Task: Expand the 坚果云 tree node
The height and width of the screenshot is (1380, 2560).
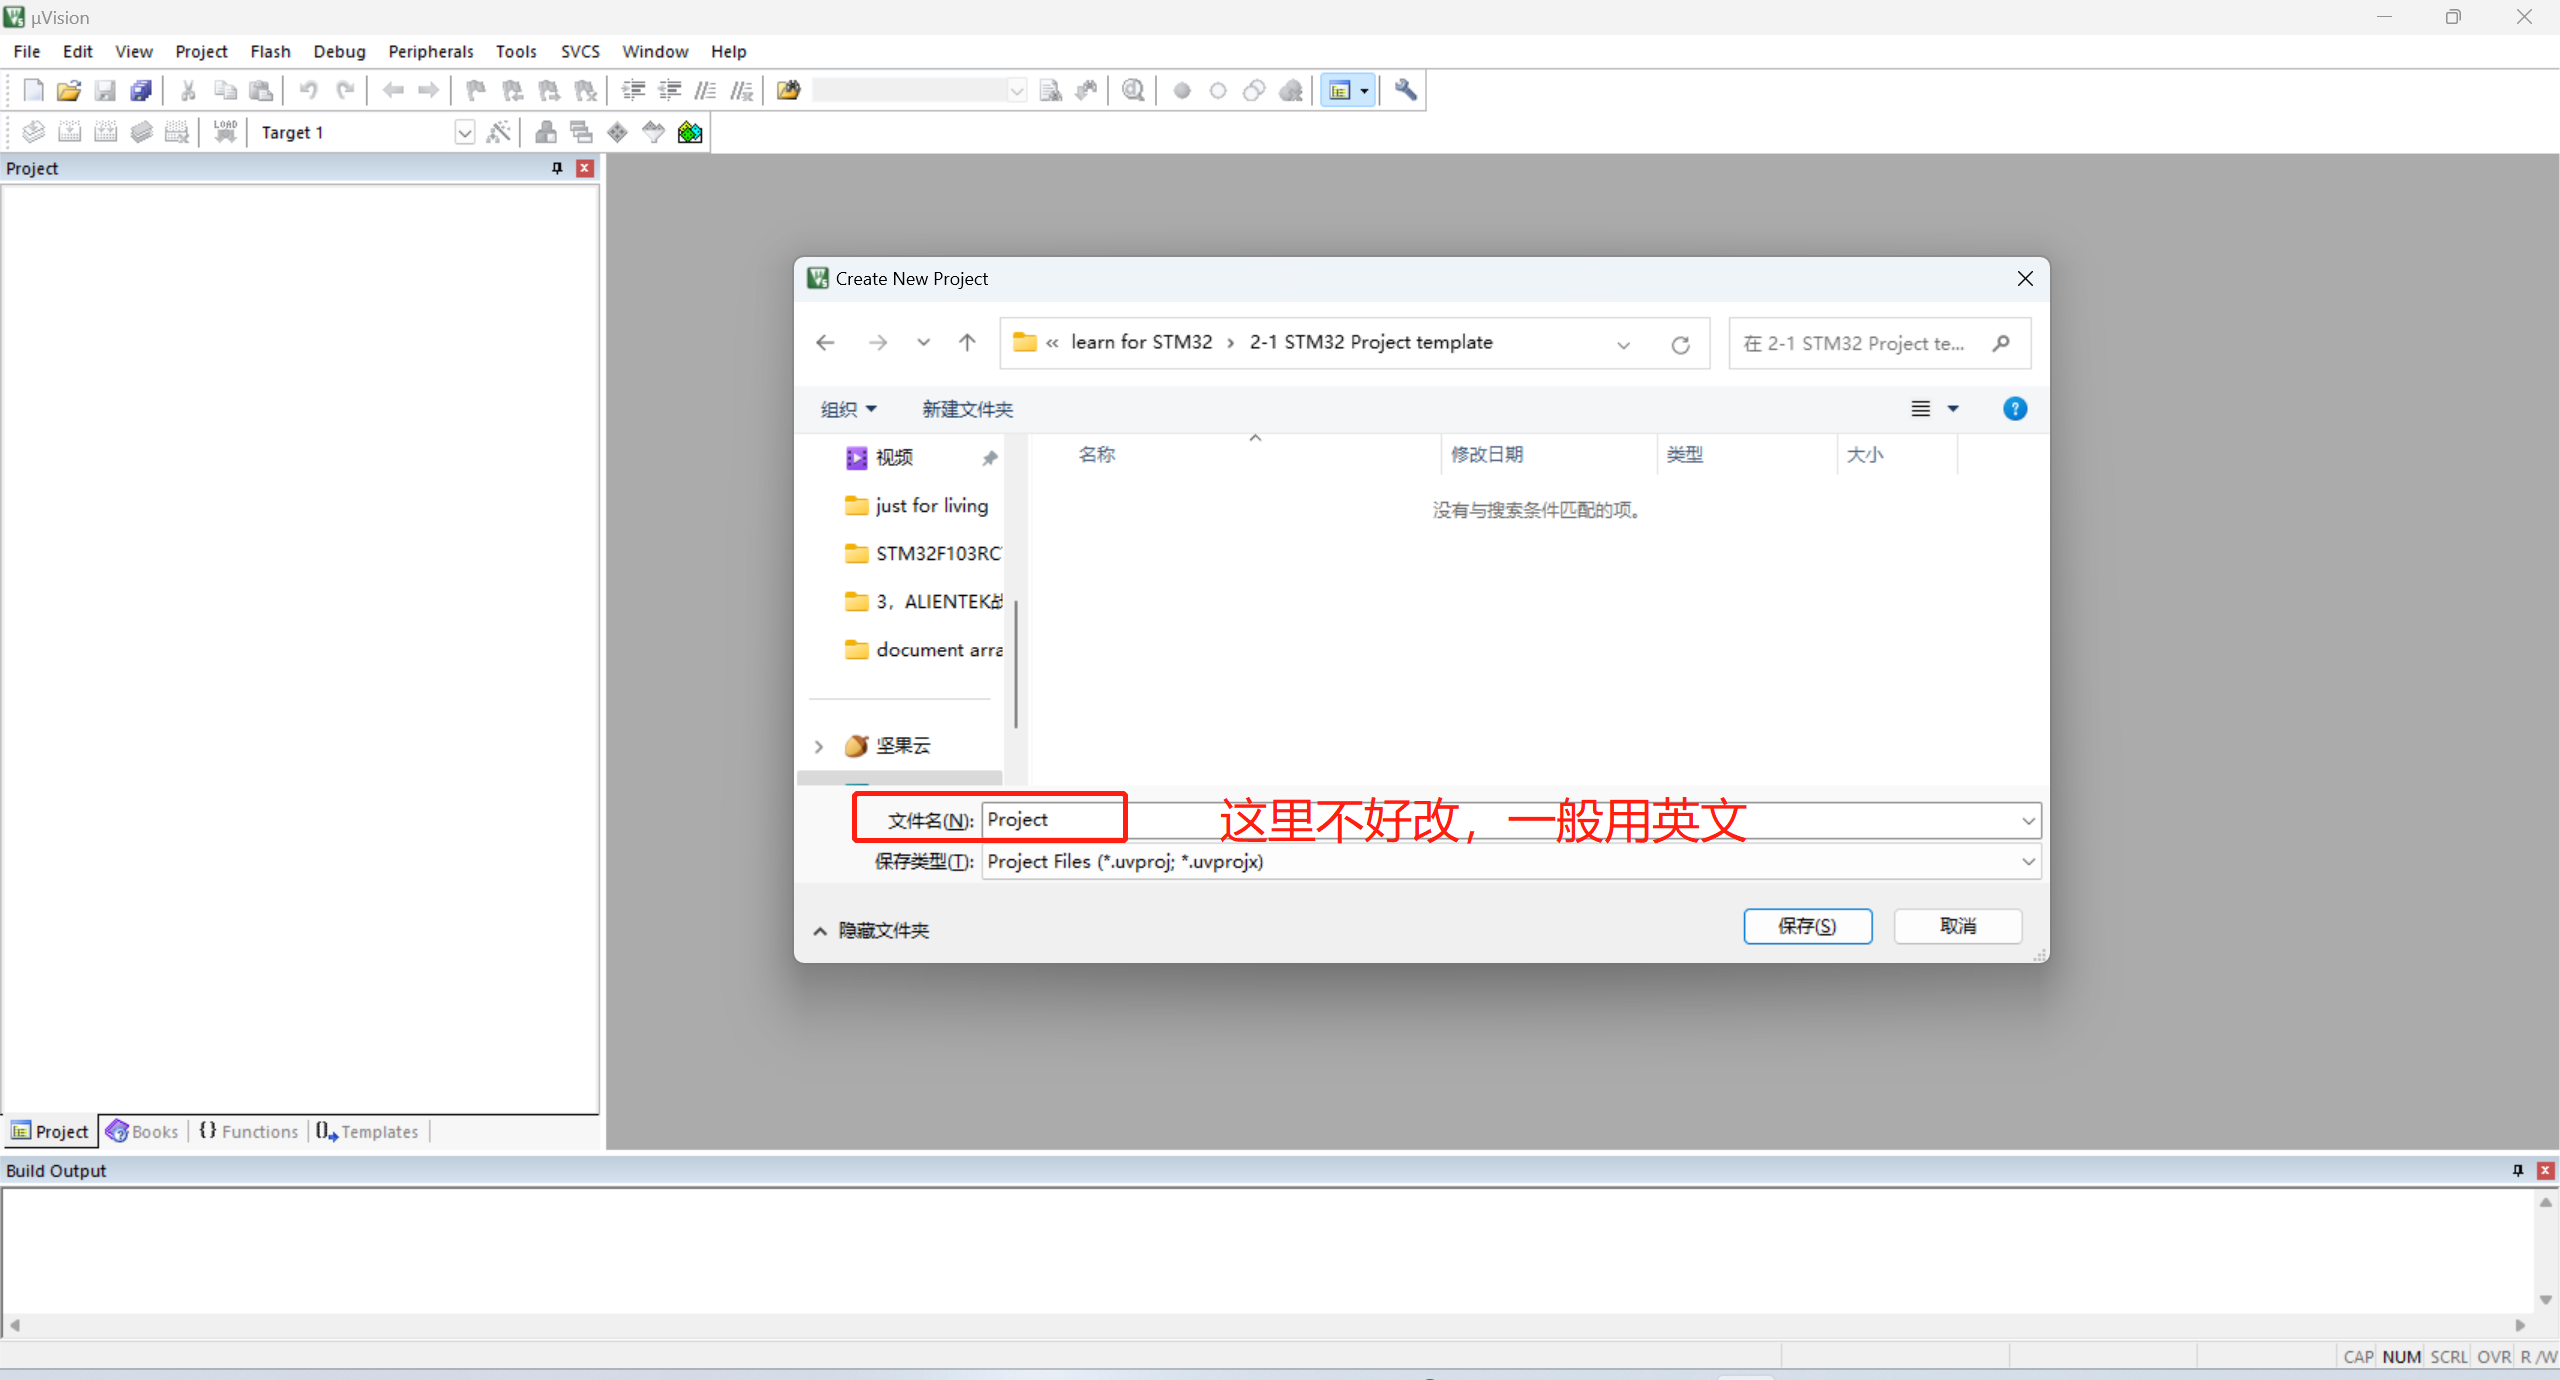Action: pyautogui.click(x=819, y=746)
